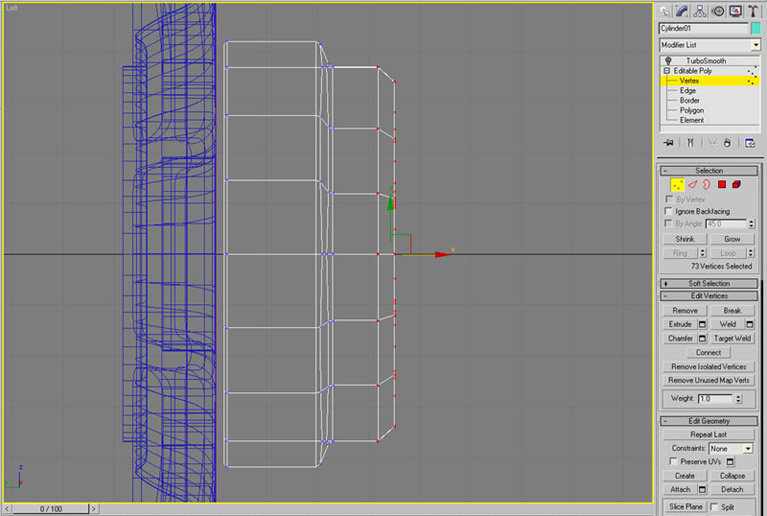Open the Utilities hammer tab
This screenshot has height=516, width=767.
coord(752,11)
